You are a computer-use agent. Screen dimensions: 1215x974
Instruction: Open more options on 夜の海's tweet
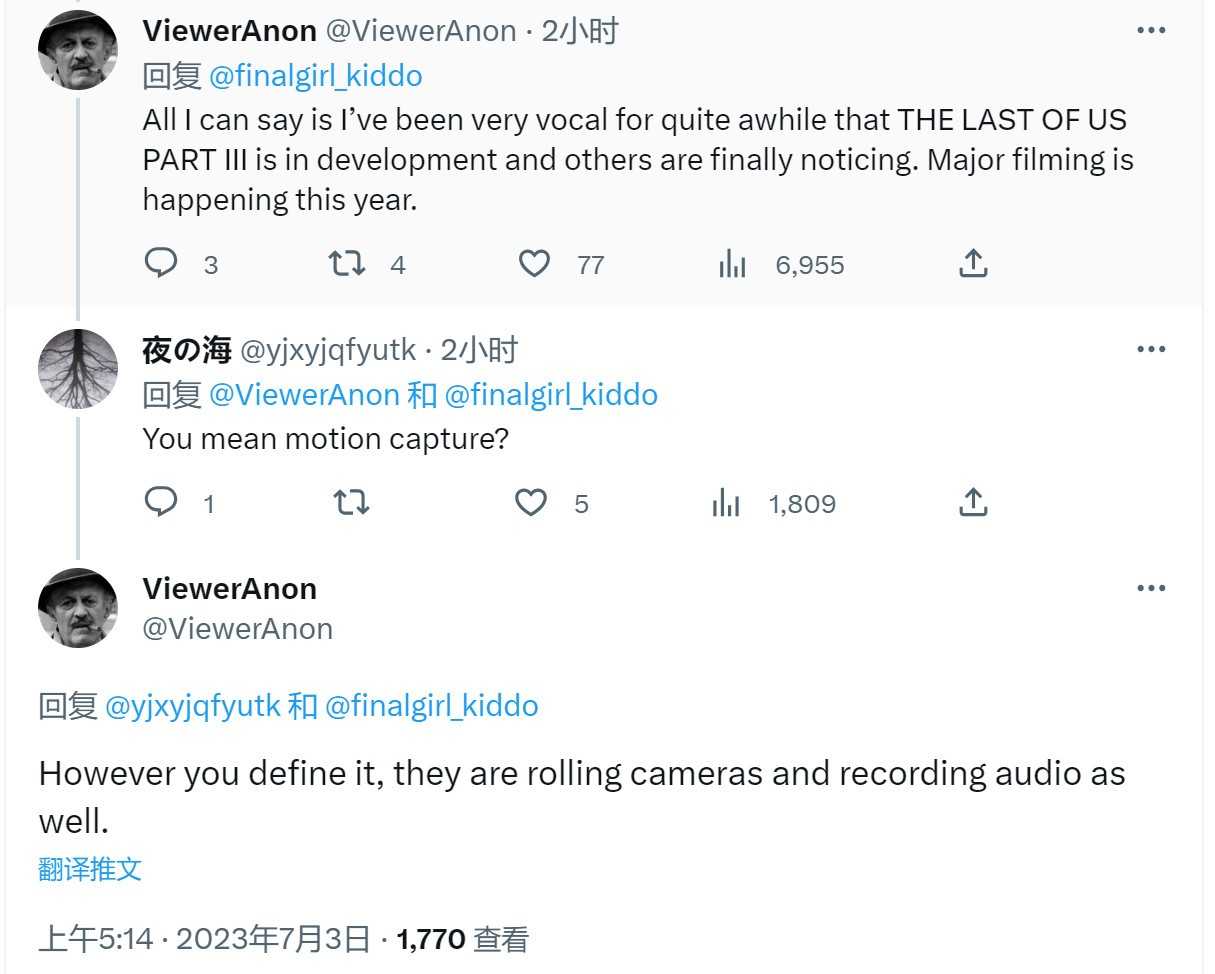pos(1151,350)
